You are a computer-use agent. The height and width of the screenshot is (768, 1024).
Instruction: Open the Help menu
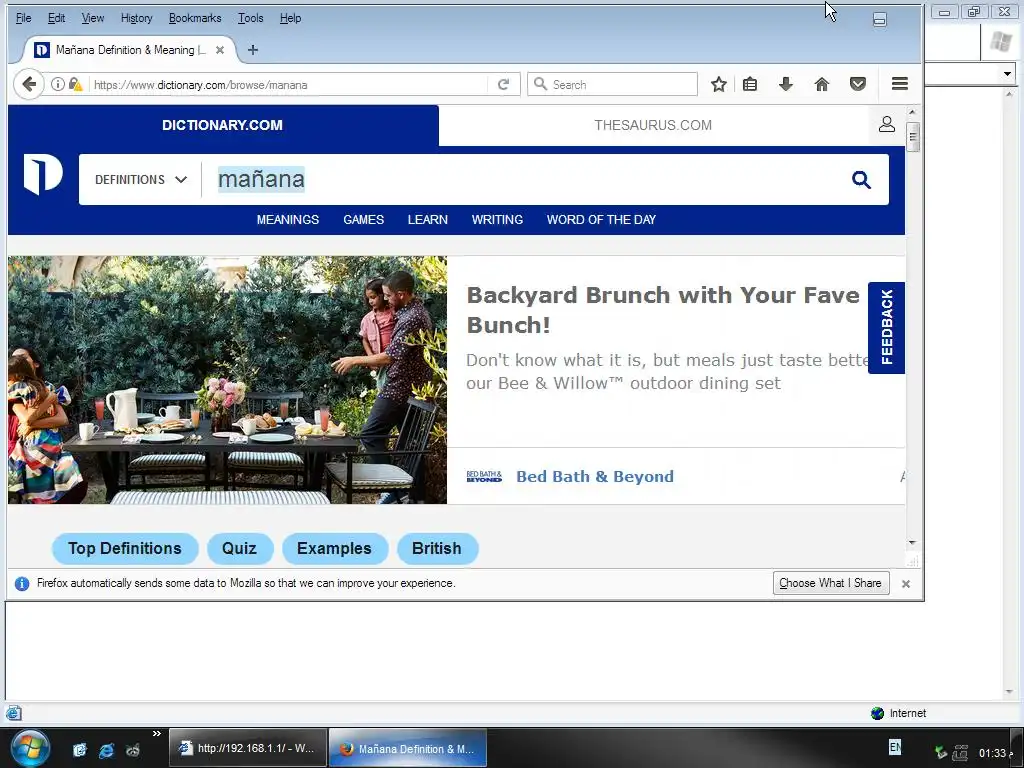290,18
